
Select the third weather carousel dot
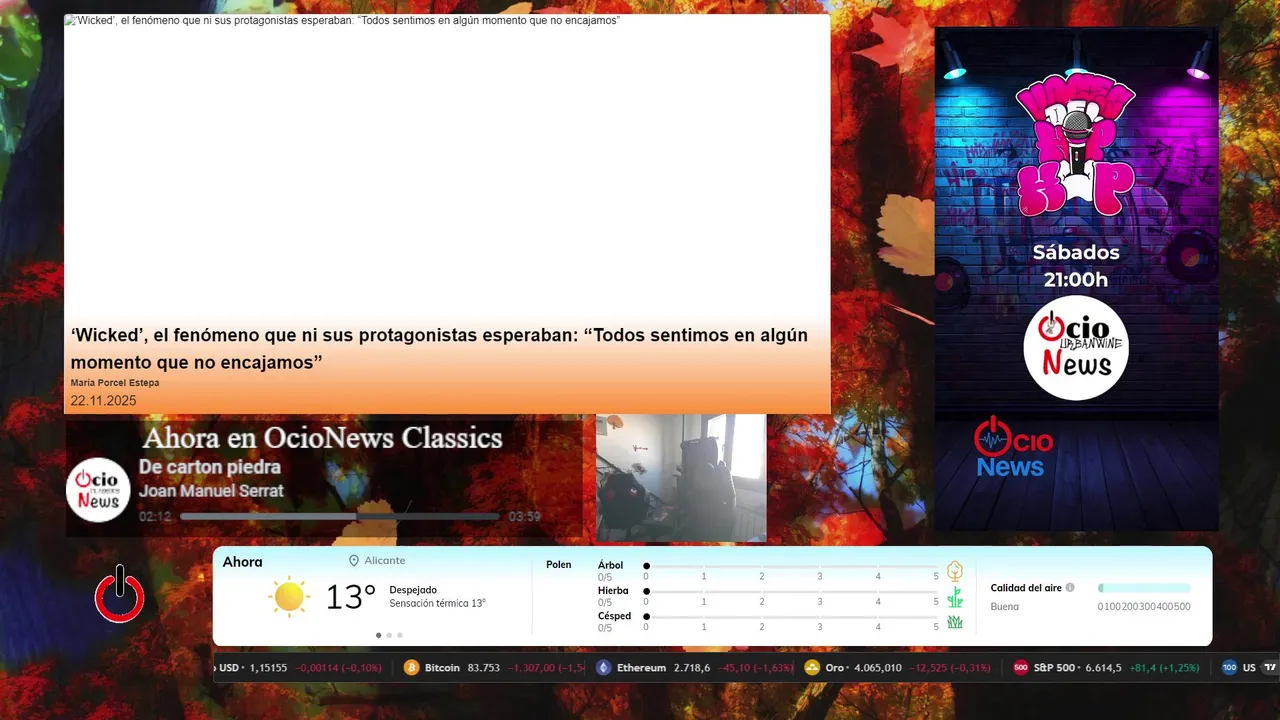pyautogui.click(x=400, y=635)
